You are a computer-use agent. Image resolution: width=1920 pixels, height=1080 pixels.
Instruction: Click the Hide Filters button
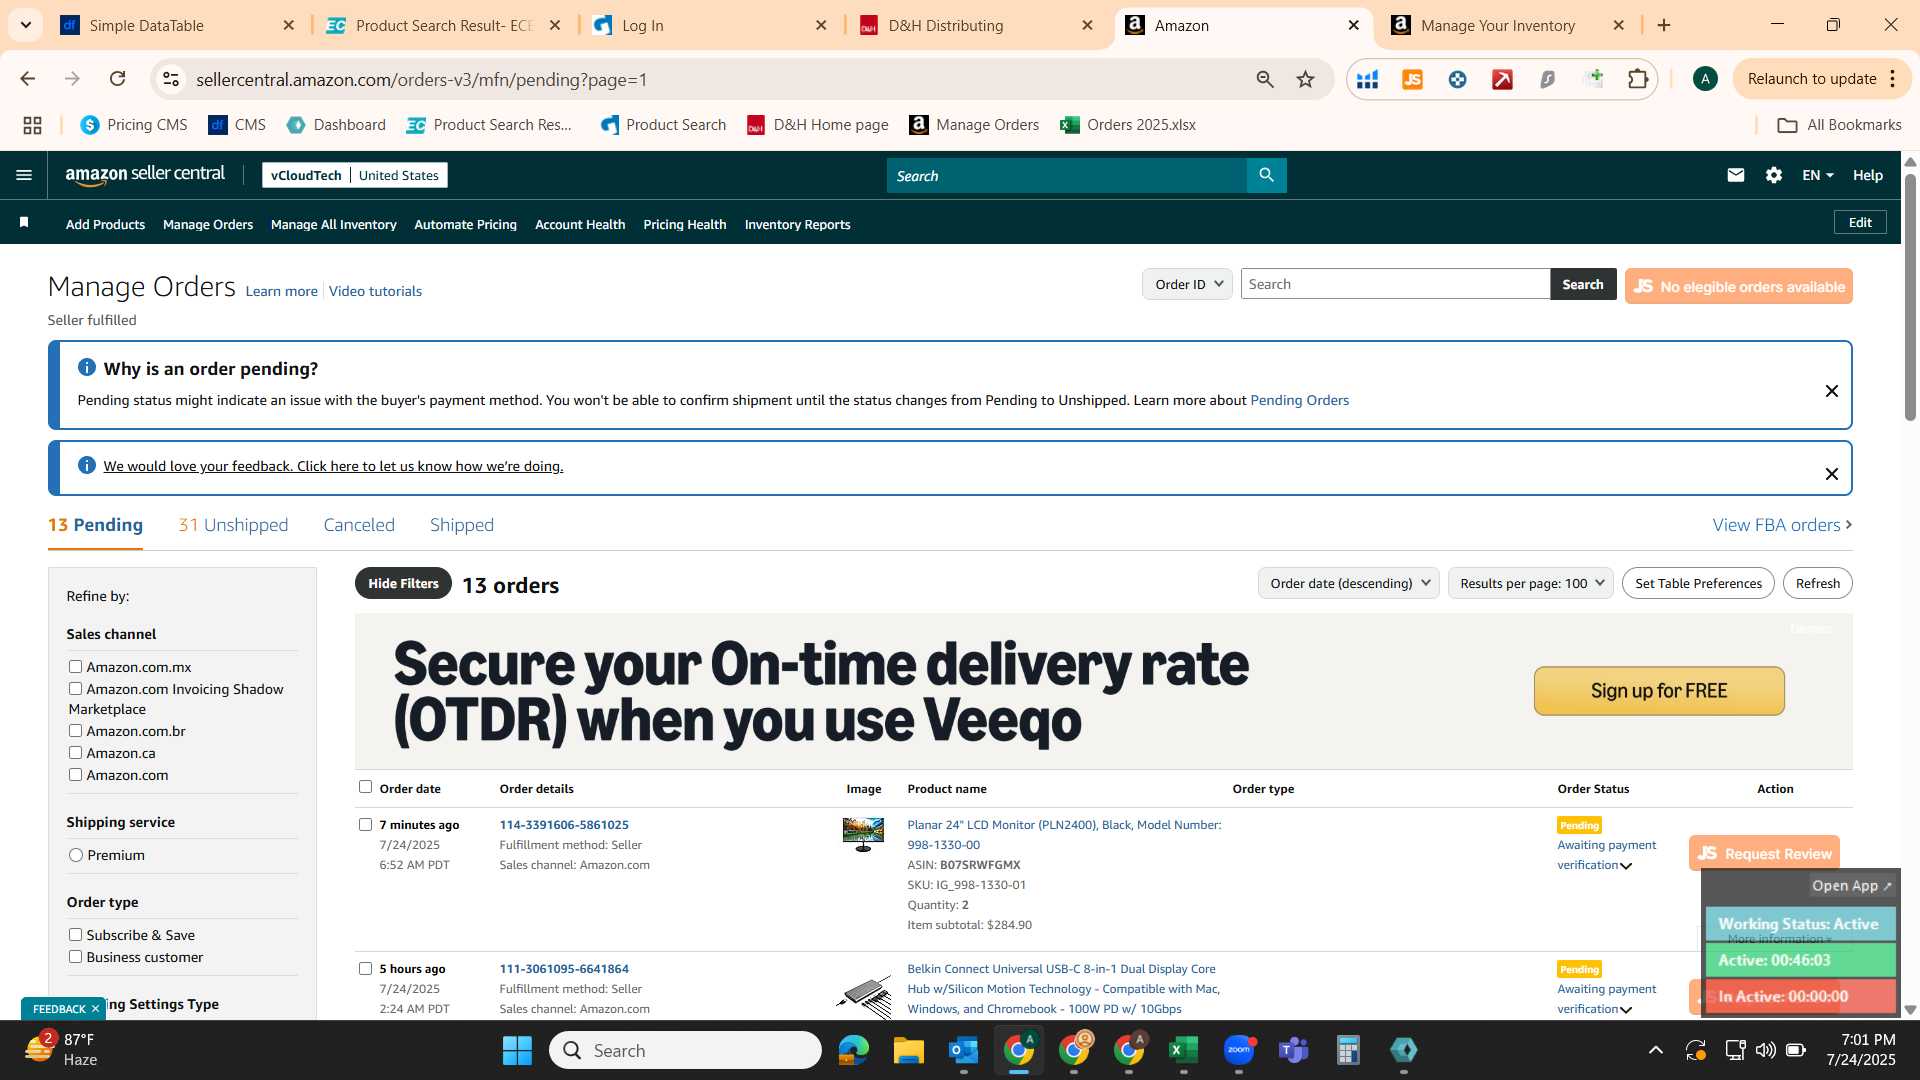coord(403,583)
